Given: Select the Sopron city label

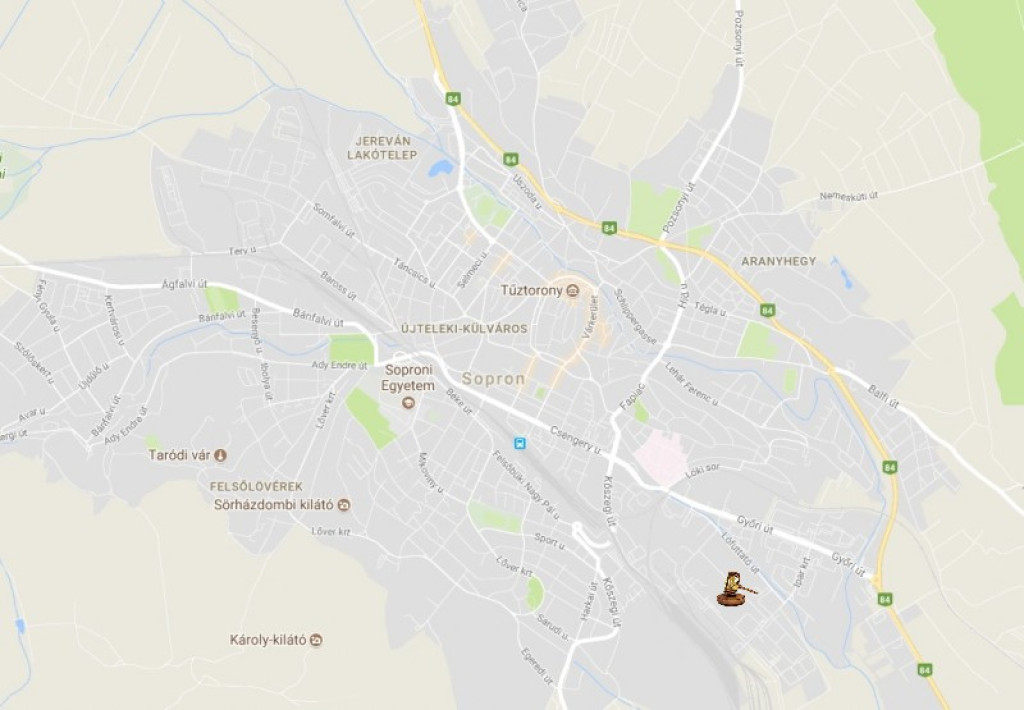Looking at the screenshot, I should click(x=493, y=379).
